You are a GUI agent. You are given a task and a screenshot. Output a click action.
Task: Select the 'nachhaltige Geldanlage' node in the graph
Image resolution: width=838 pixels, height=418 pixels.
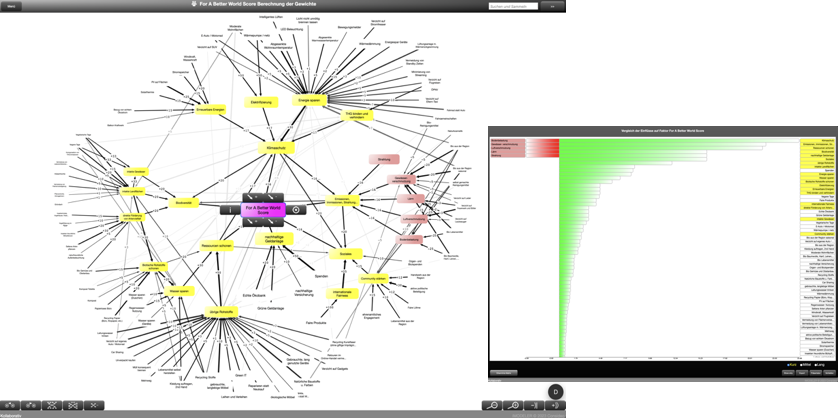pos(274,238)
